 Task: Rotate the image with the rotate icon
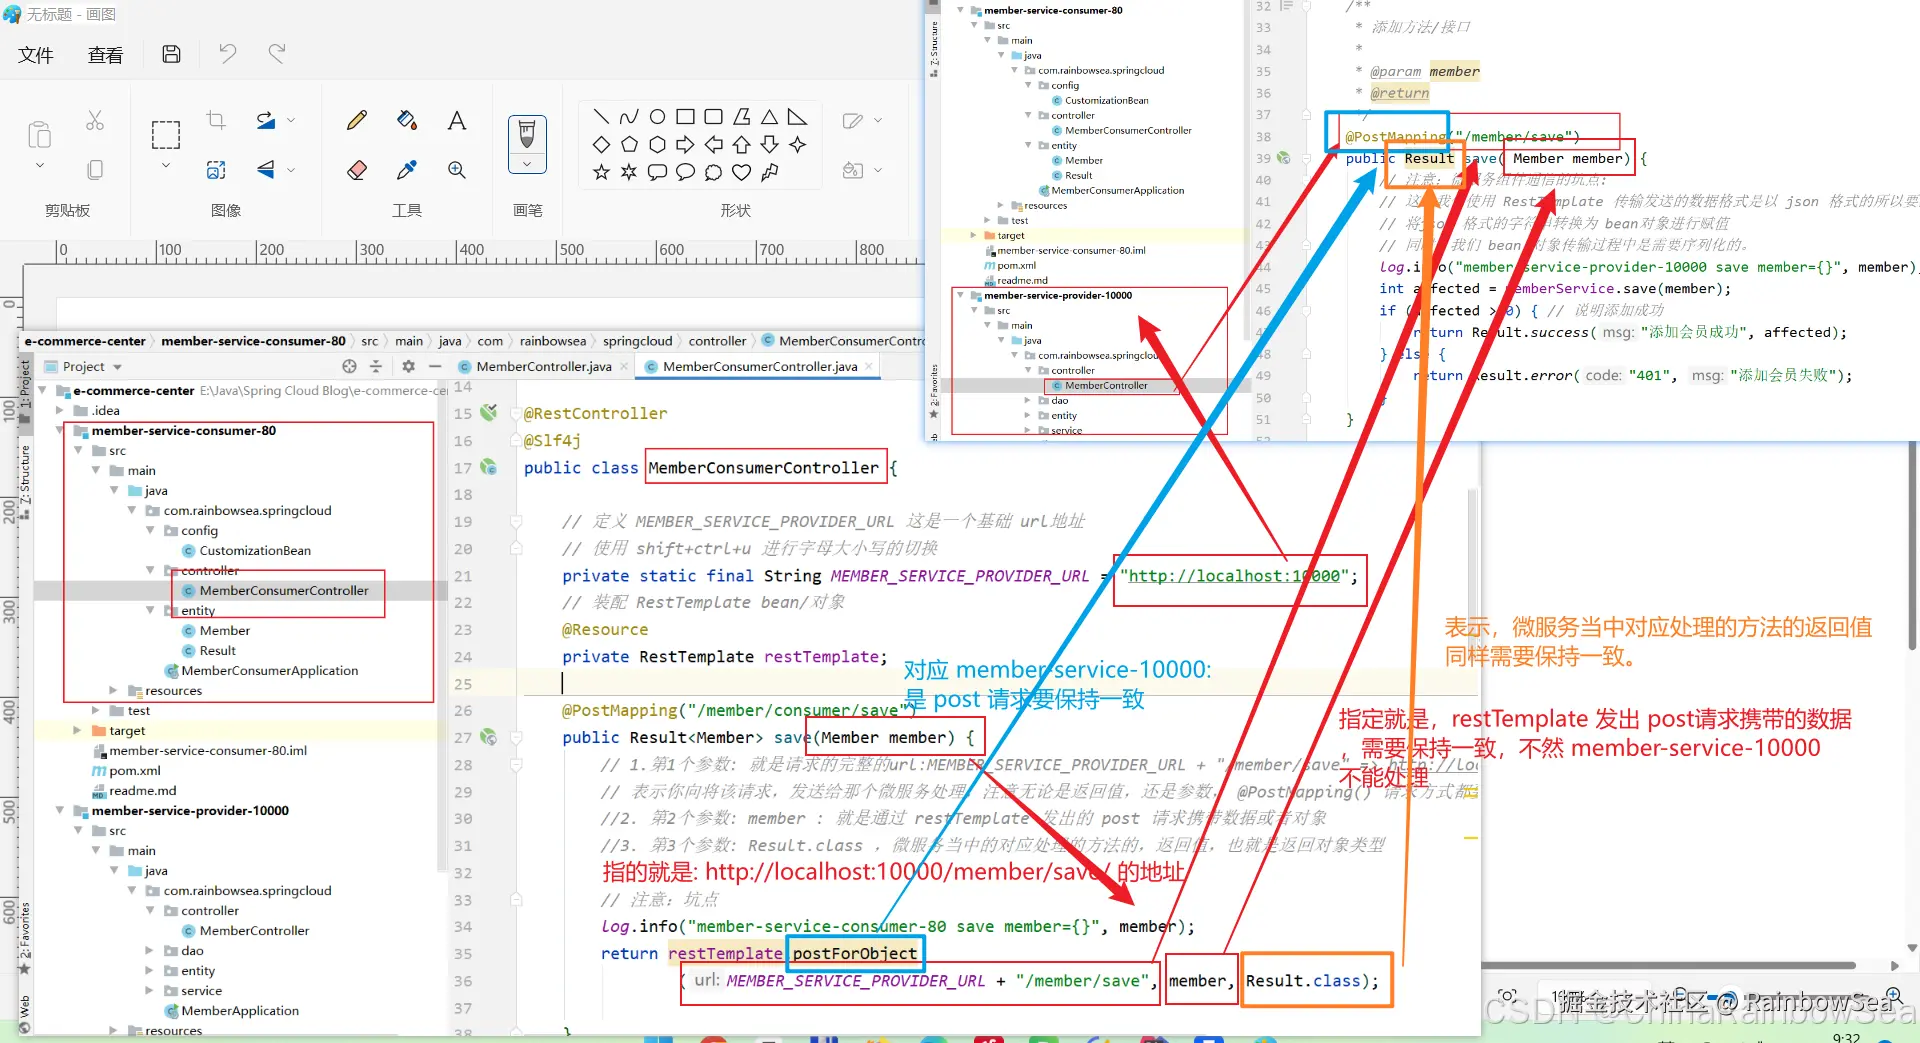266,121
